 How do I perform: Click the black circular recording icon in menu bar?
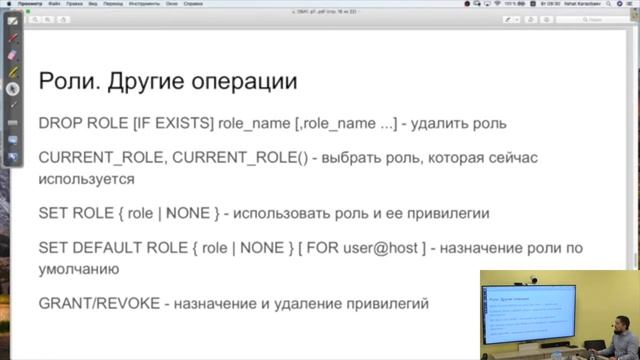(x=467, y=4)
